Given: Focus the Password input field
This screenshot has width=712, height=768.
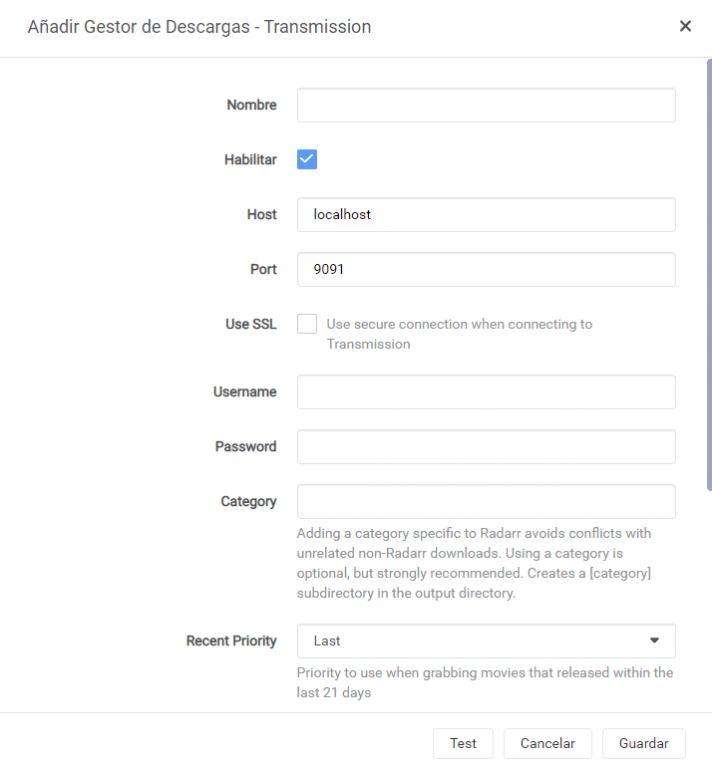Looking at the screenshot, I should (x=486, y=447).
